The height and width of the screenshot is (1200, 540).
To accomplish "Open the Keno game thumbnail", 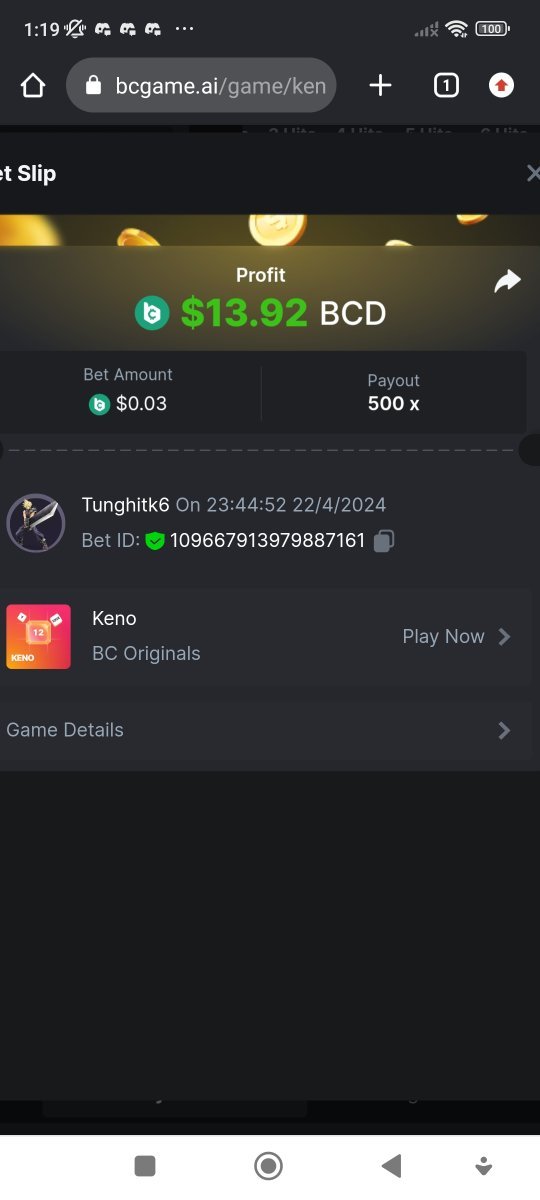I will click(x=38, y=637).
